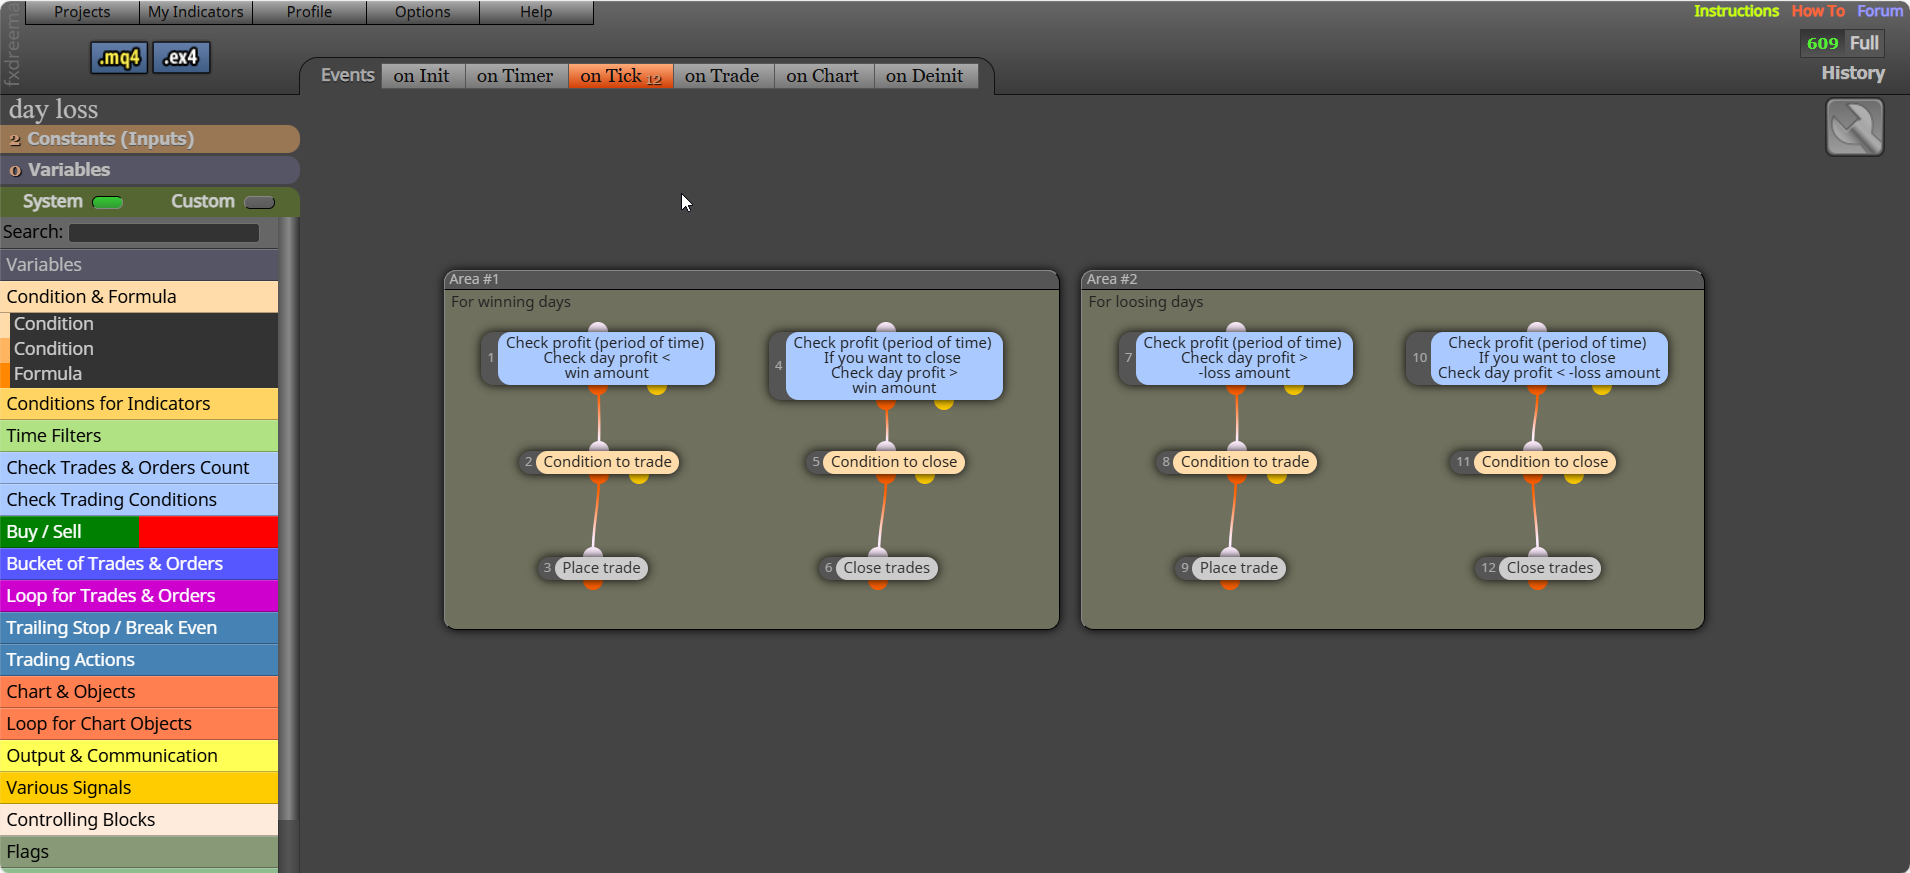Image resolution: width=1910 pixels, height=873 pixels.
Task: Switch to the on Init event tab
Action: click(422, 76)
